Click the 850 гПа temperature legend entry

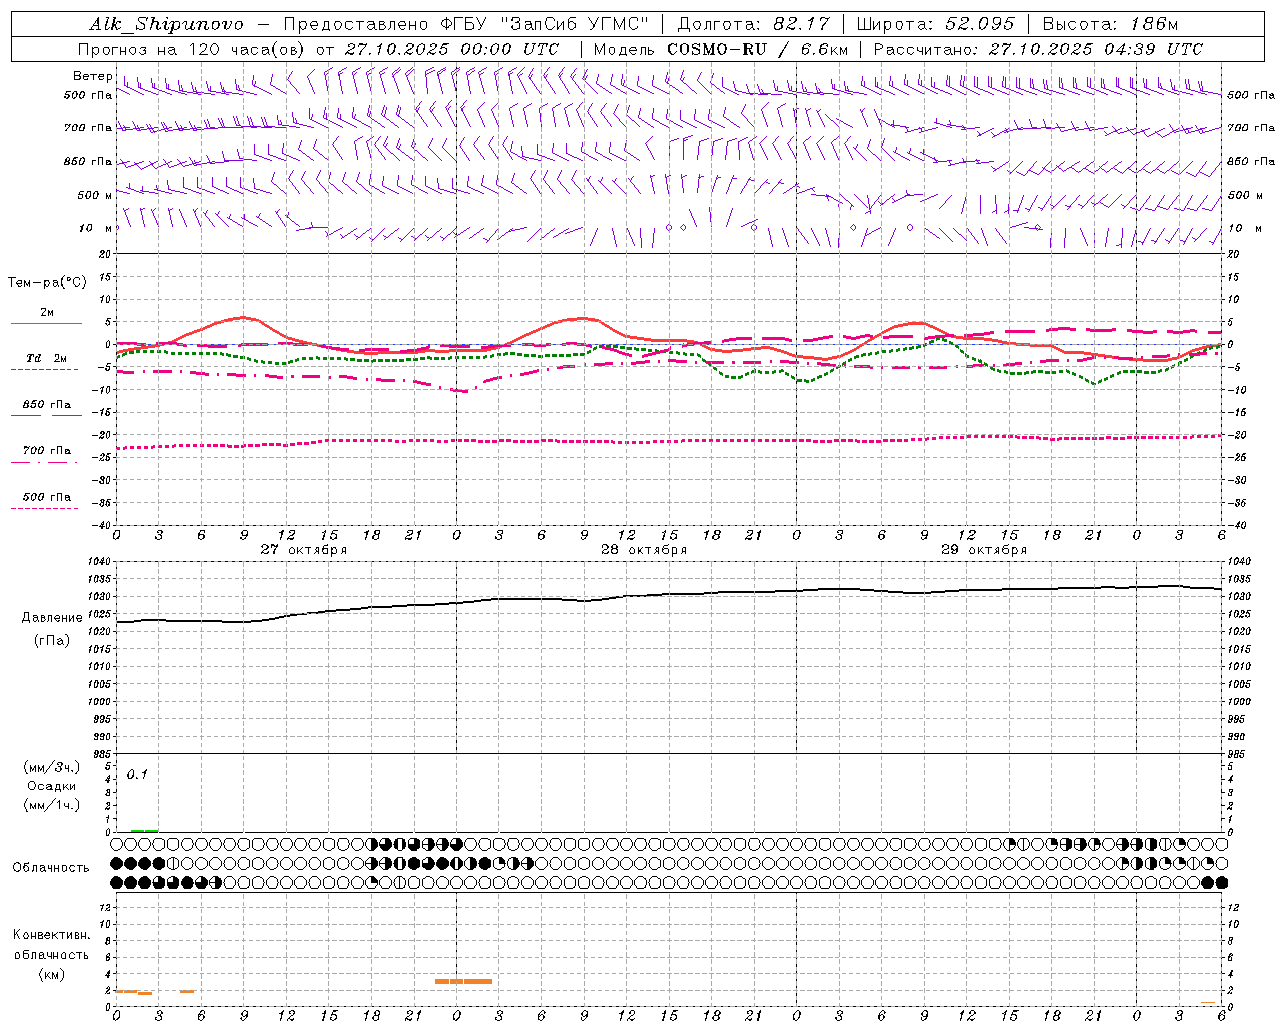pyautogui.click(x=46, y=406)
